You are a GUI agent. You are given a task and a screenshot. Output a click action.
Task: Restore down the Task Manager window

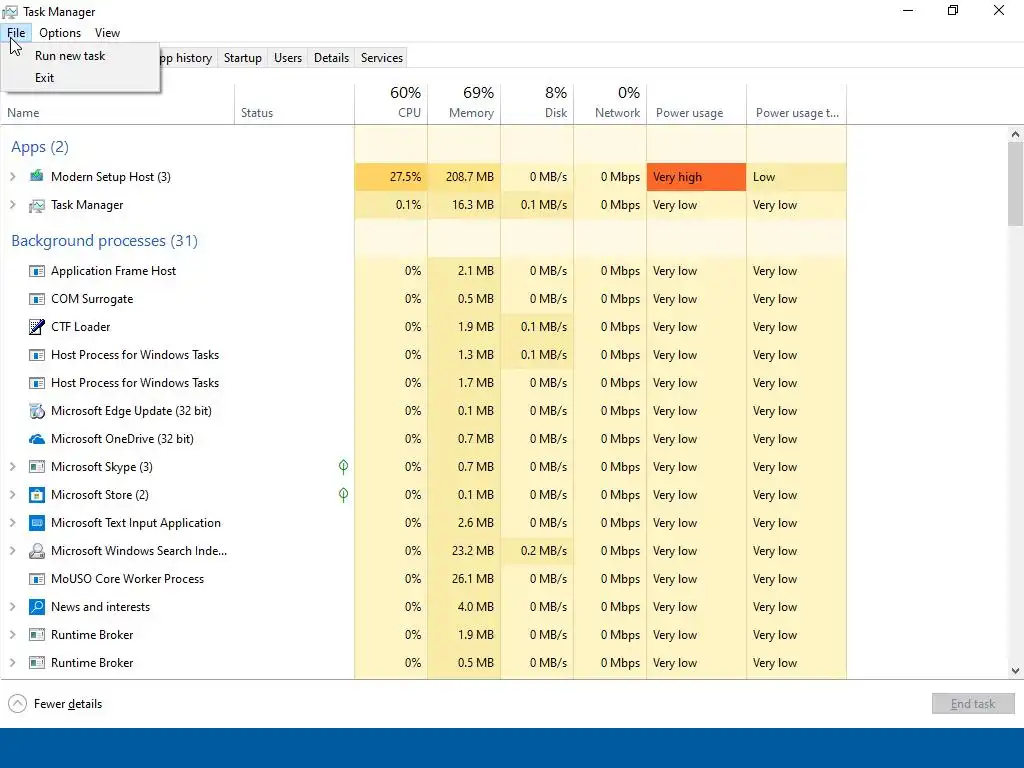coord(953,10)
